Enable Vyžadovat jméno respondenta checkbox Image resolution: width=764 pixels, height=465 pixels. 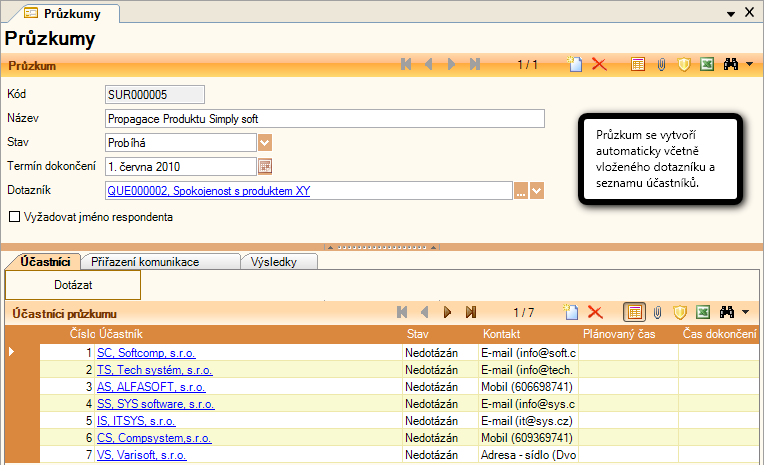[14, 216]
